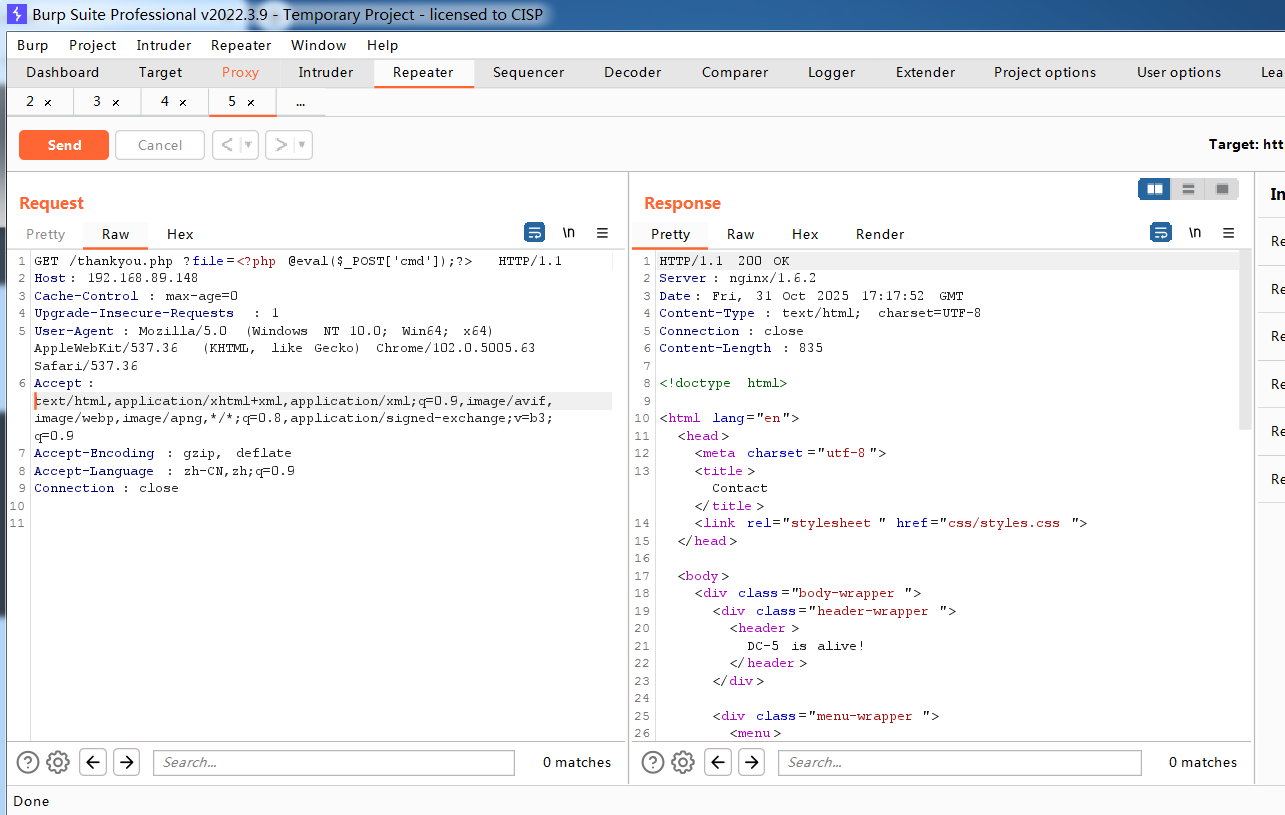This screenshot has height=815, width=1285.
Task: Open Request pane hamburger options menu
Action: (x=602, y=233)
